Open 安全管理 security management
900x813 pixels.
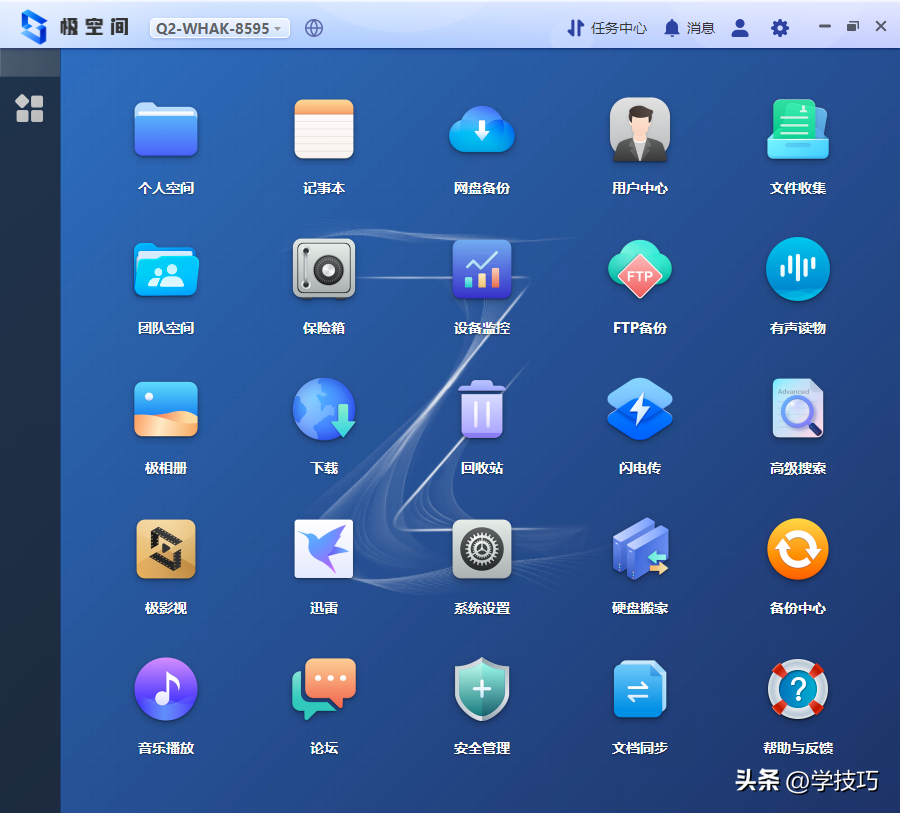pos(482,689)
